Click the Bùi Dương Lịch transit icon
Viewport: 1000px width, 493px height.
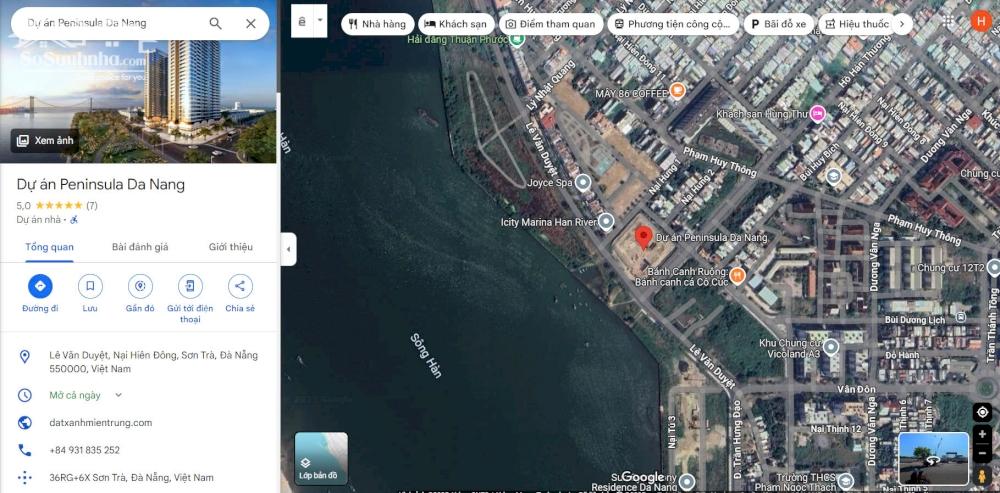click(960, 316)
